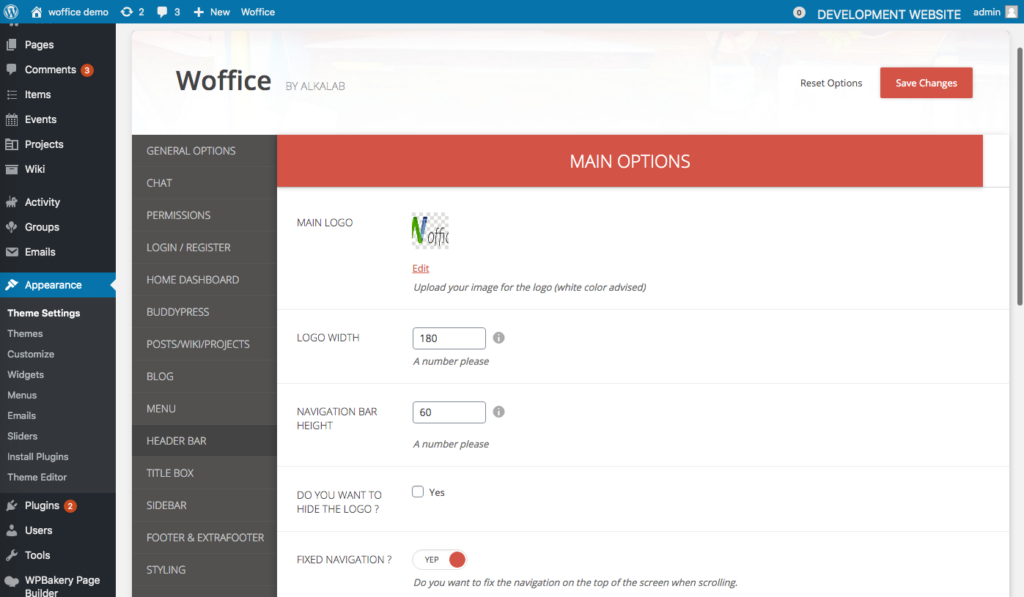Select the Styling options tab
The height and width of the screenshot is (597, 1024).
click(166, 570)
